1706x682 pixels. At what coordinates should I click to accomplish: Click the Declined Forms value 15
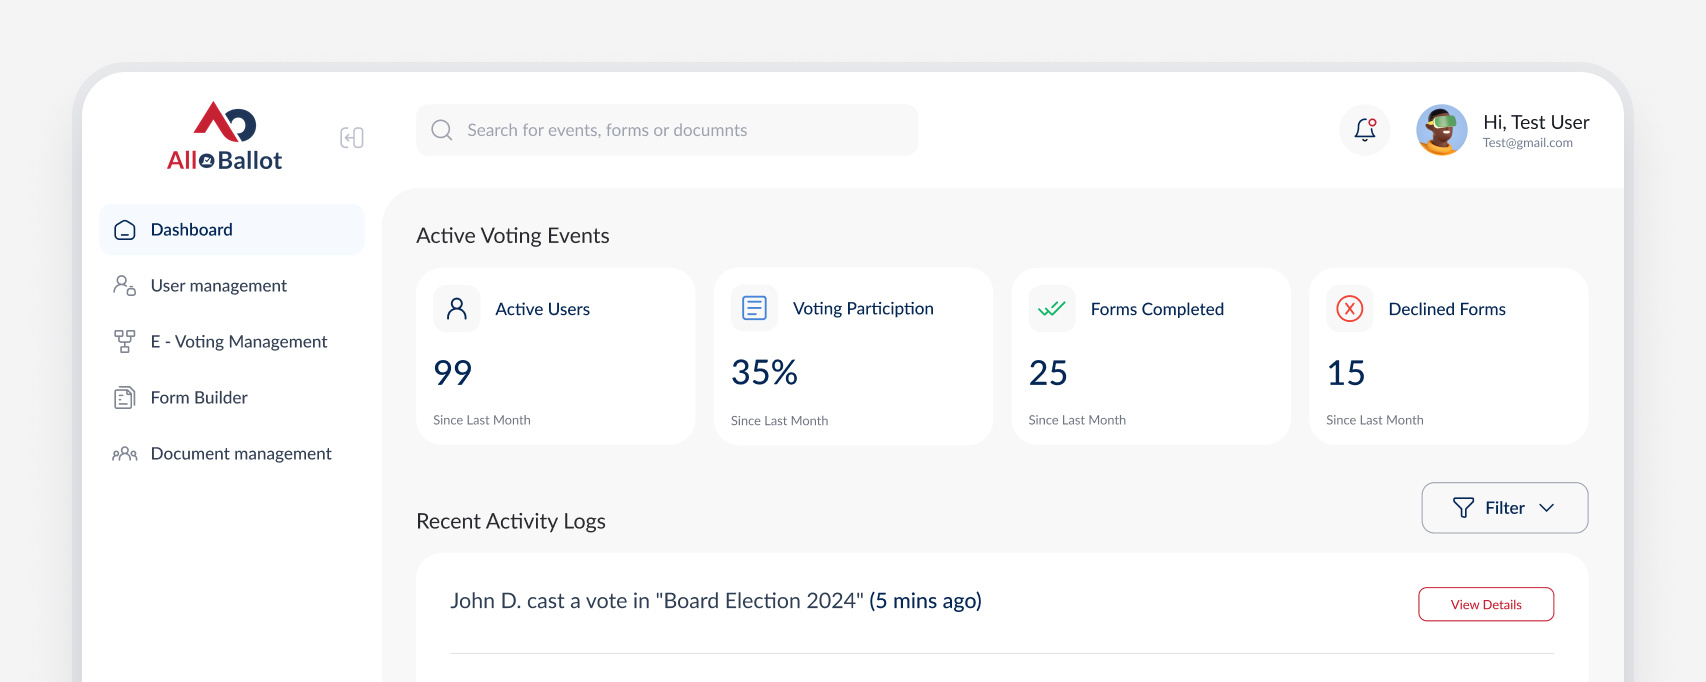coord(1346,373)
